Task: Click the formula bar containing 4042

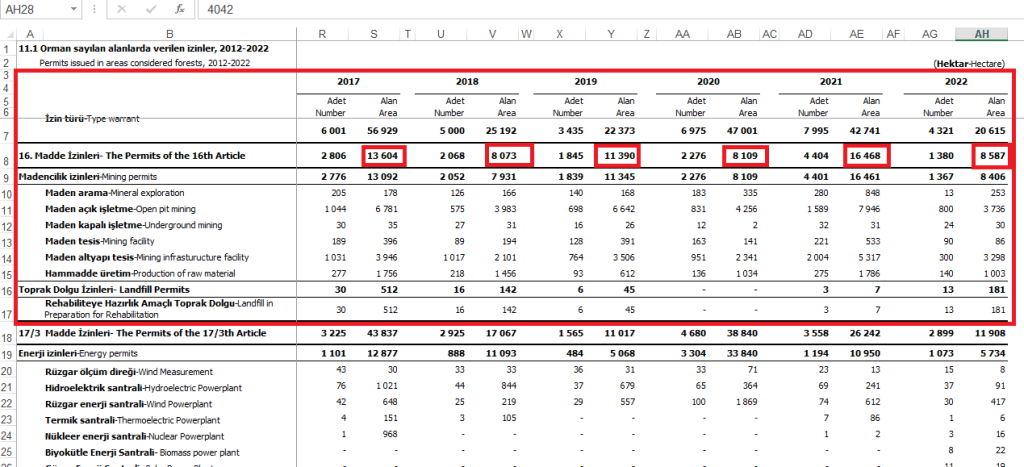Action: click(x=600, y=9)
